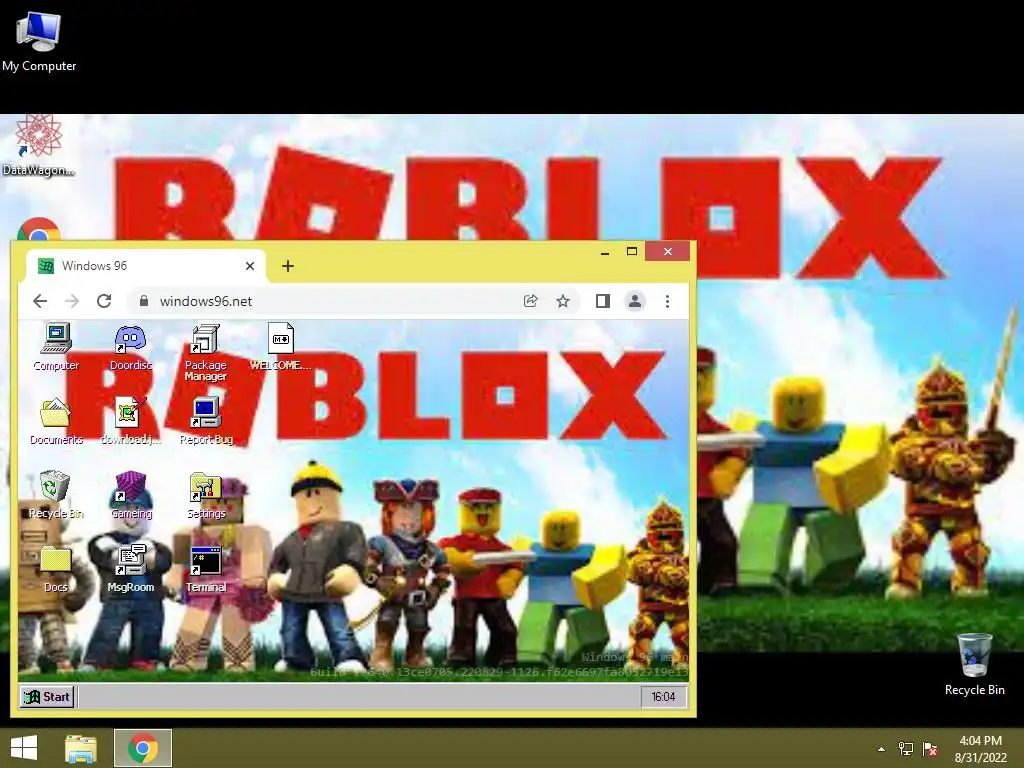The image size is (1024, 768).
Task: Click the Windows 96 Start button
Action: [47, 697]
